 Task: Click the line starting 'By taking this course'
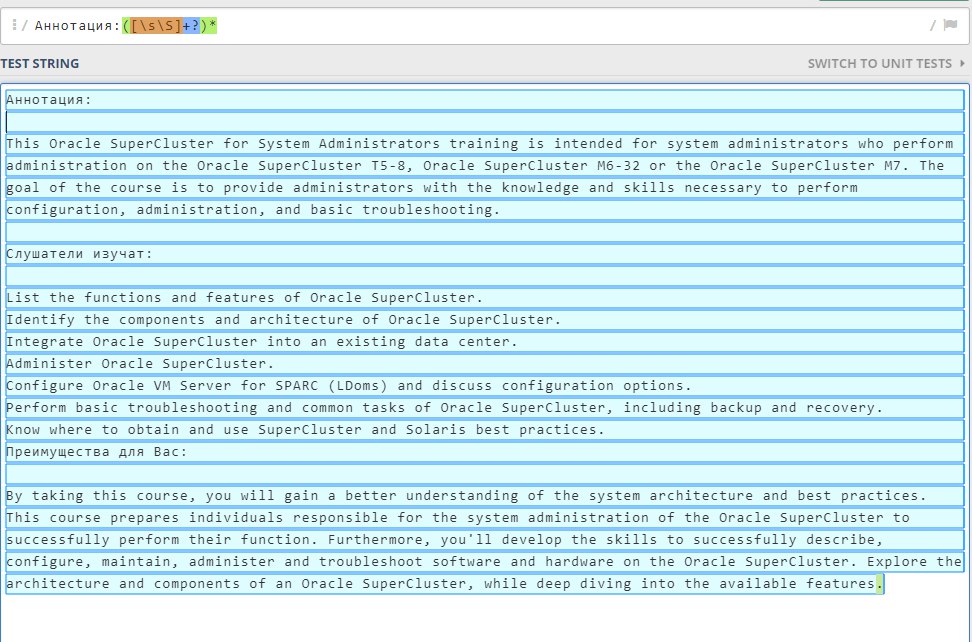tap(485, 496)
